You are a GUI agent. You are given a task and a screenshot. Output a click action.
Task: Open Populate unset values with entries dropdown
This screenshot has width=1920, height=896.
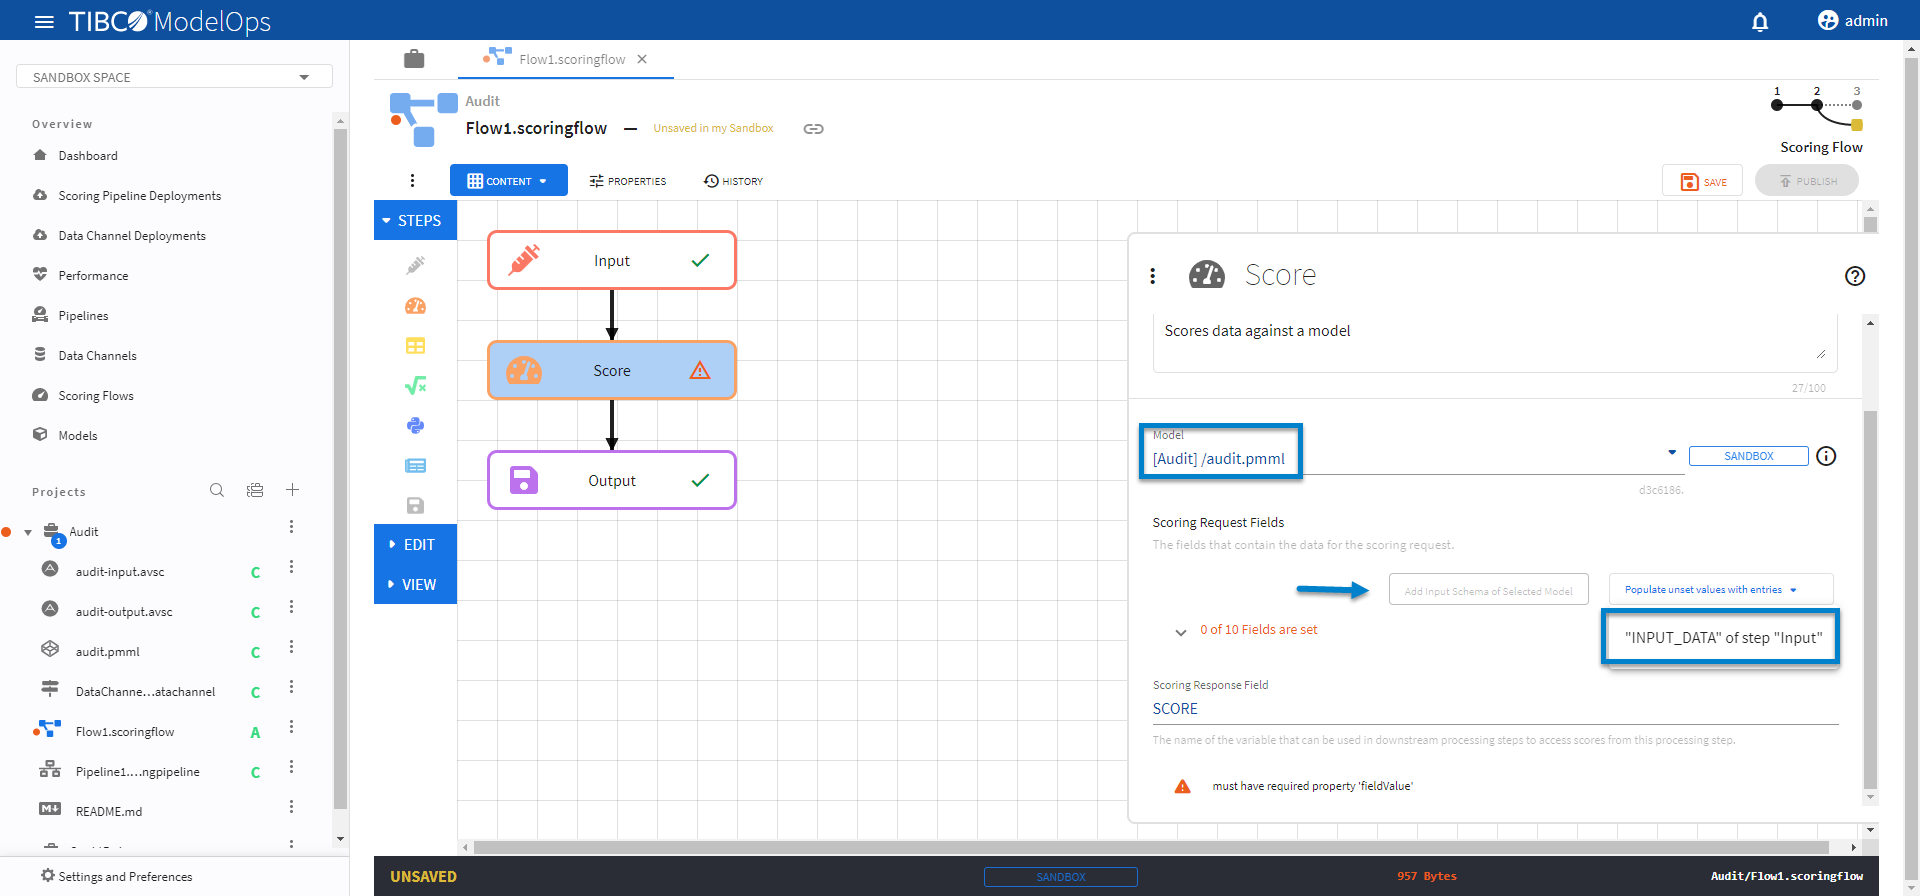[x=1720, y=589]
